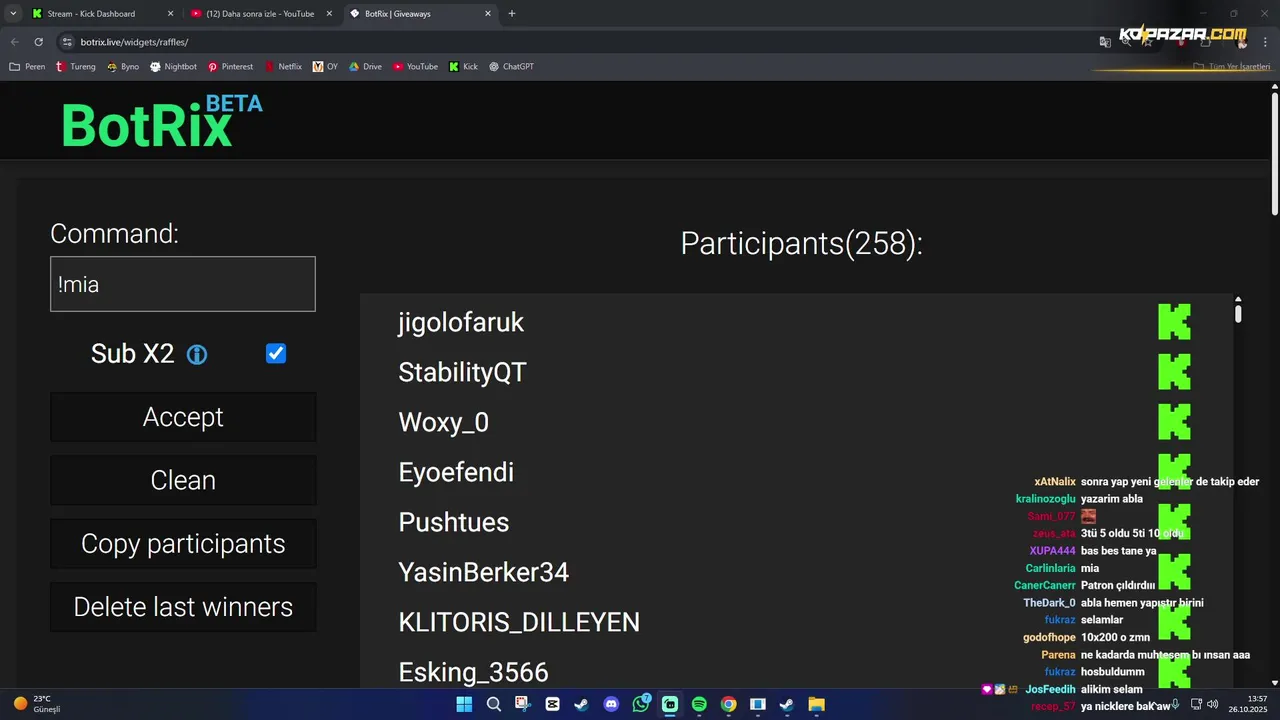
Task: Open the Windows Start menu
Action: [464, 704]
